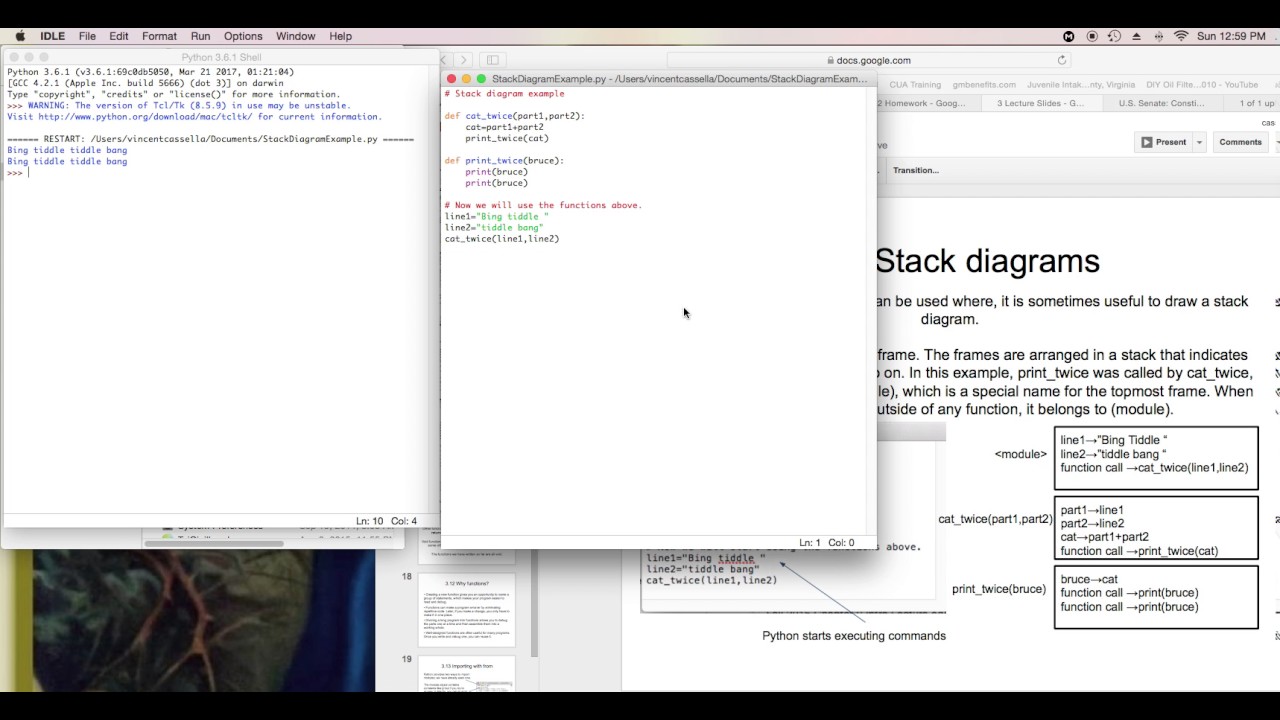Click the 'def print_twice(bruce):' line
The width and height of the screenshot is (1280, 720).
[504, 161]
